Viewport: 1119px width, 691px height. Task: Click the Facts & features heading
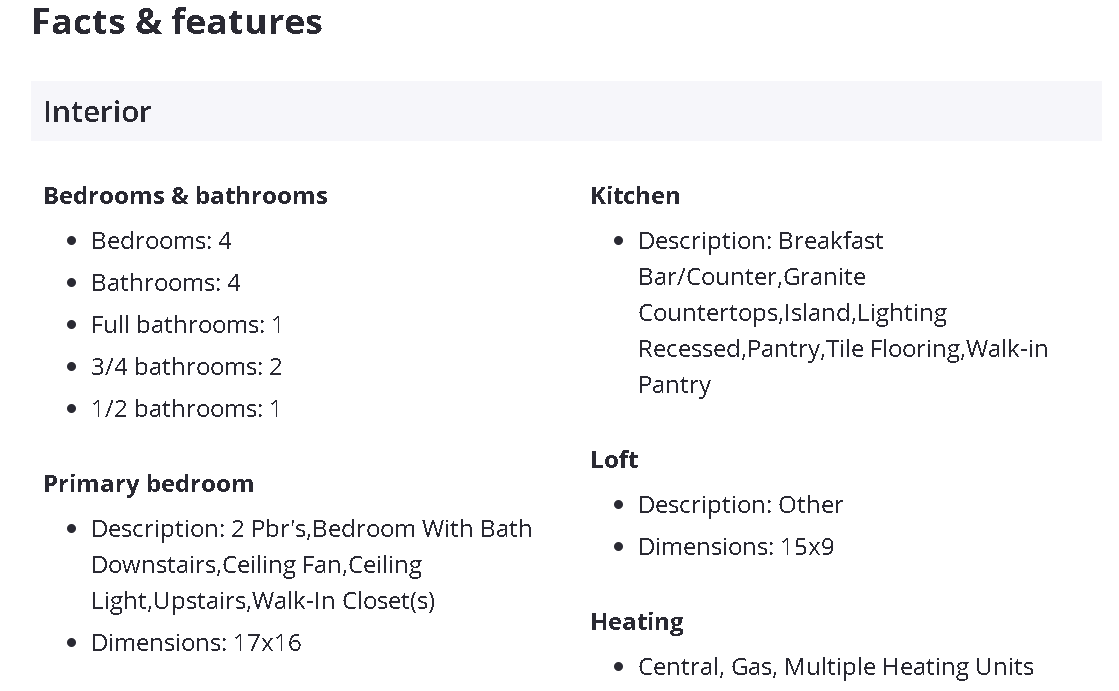tap(177, 21)
